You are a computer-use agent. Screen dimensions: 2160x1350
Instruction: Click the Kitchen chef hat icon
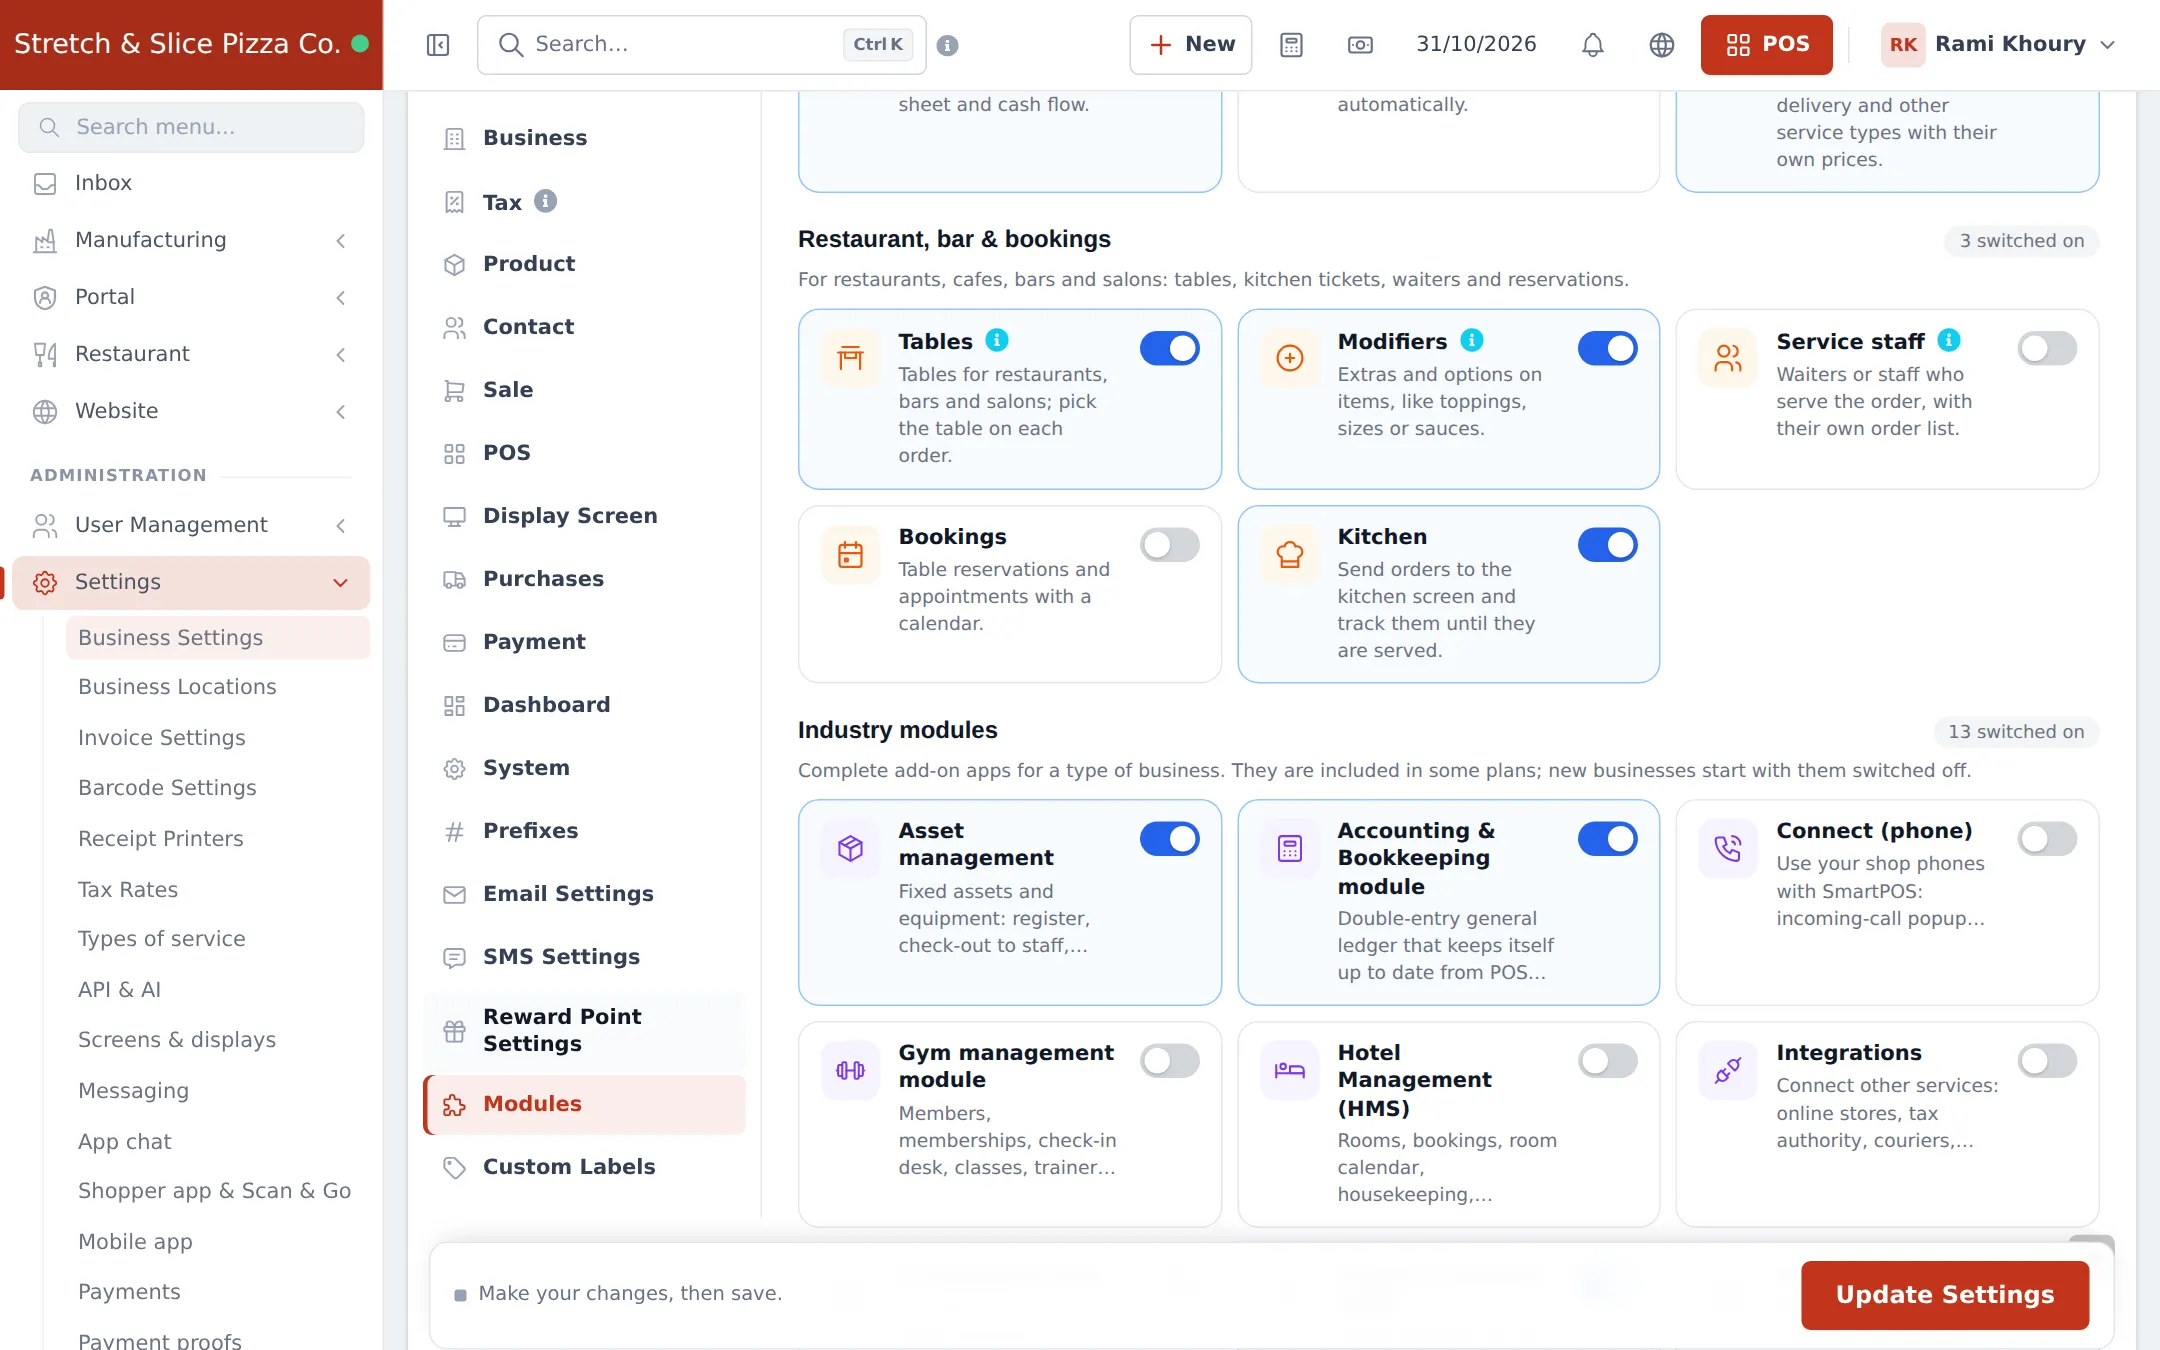(x=1290, y=554)
